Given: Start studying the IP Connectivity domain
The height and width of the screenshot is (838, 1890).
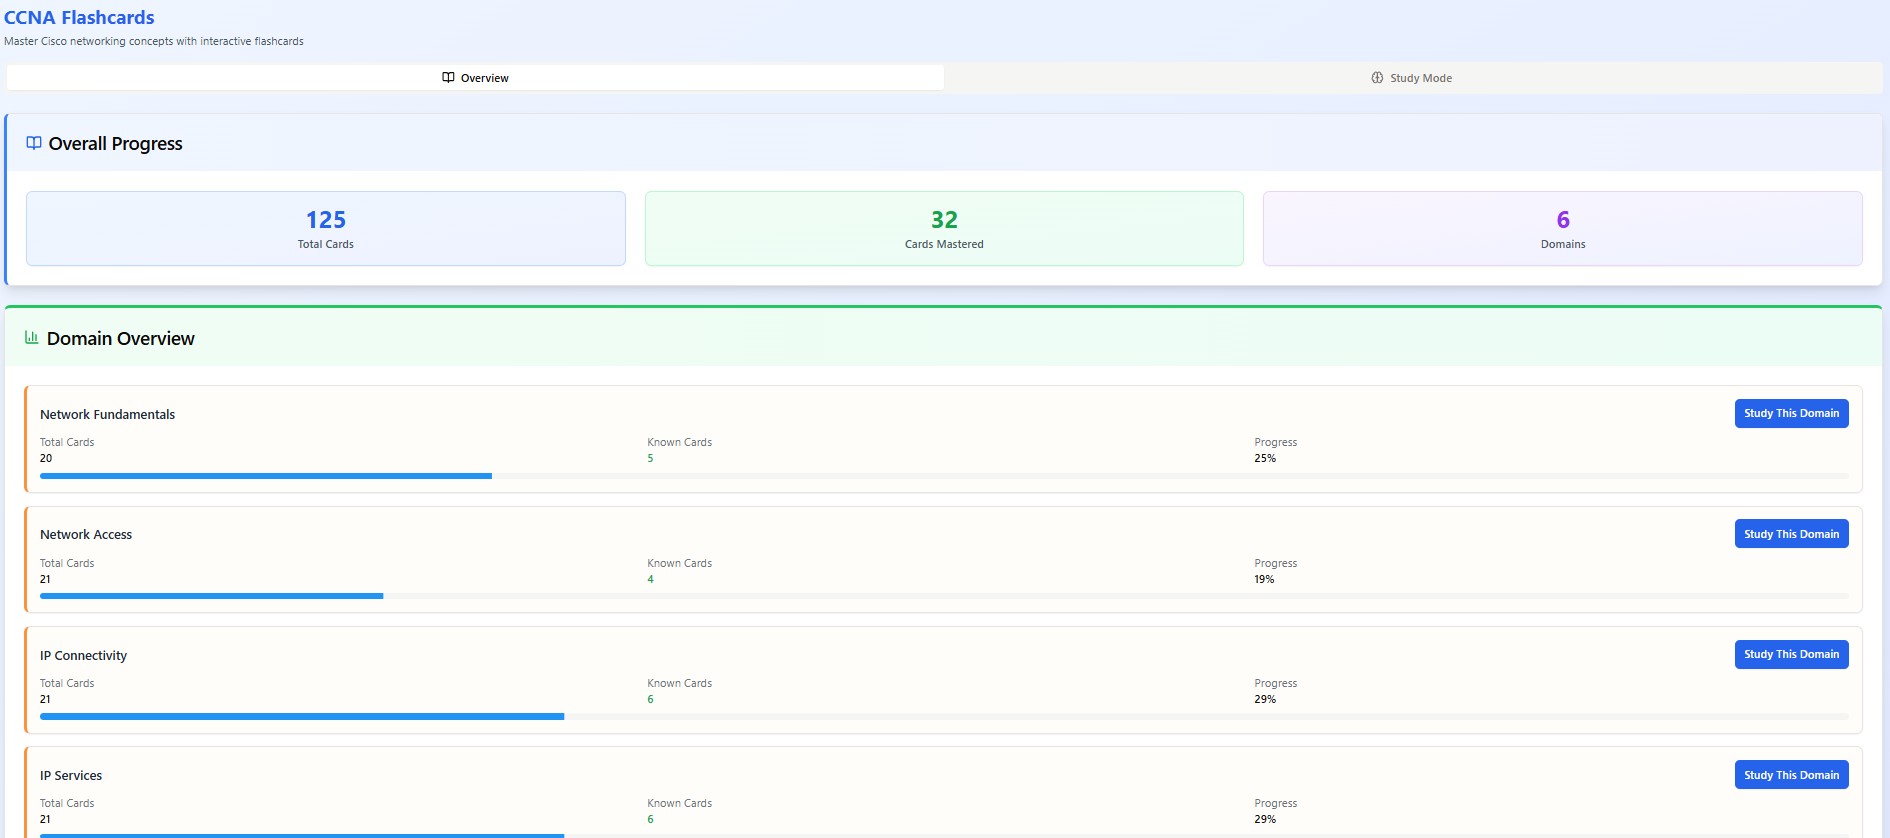Looking at the screenshot, I should click(x=1790, y=655).
